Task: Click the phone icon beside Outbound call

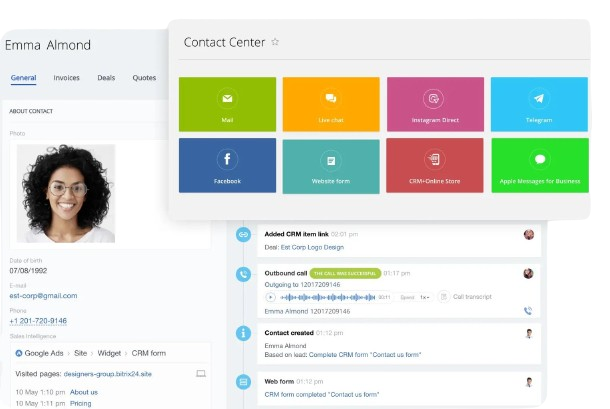Action: (244, 274)
